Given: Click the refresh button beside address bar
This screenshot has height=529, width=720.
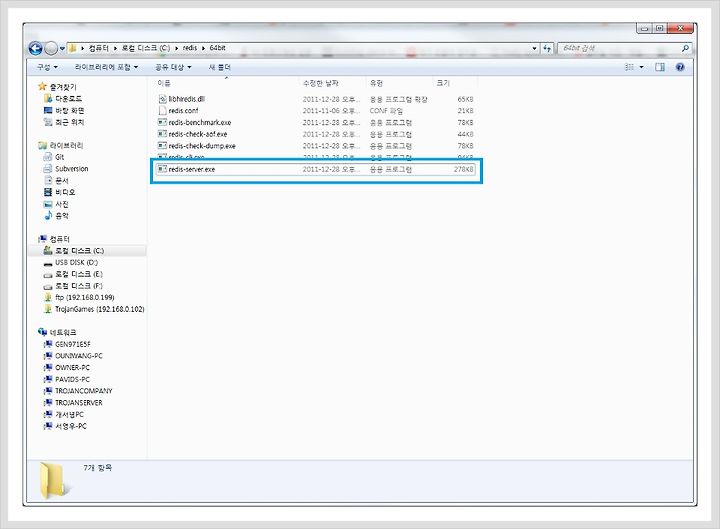Looking at the screenshot, I should tap(547, 48).
